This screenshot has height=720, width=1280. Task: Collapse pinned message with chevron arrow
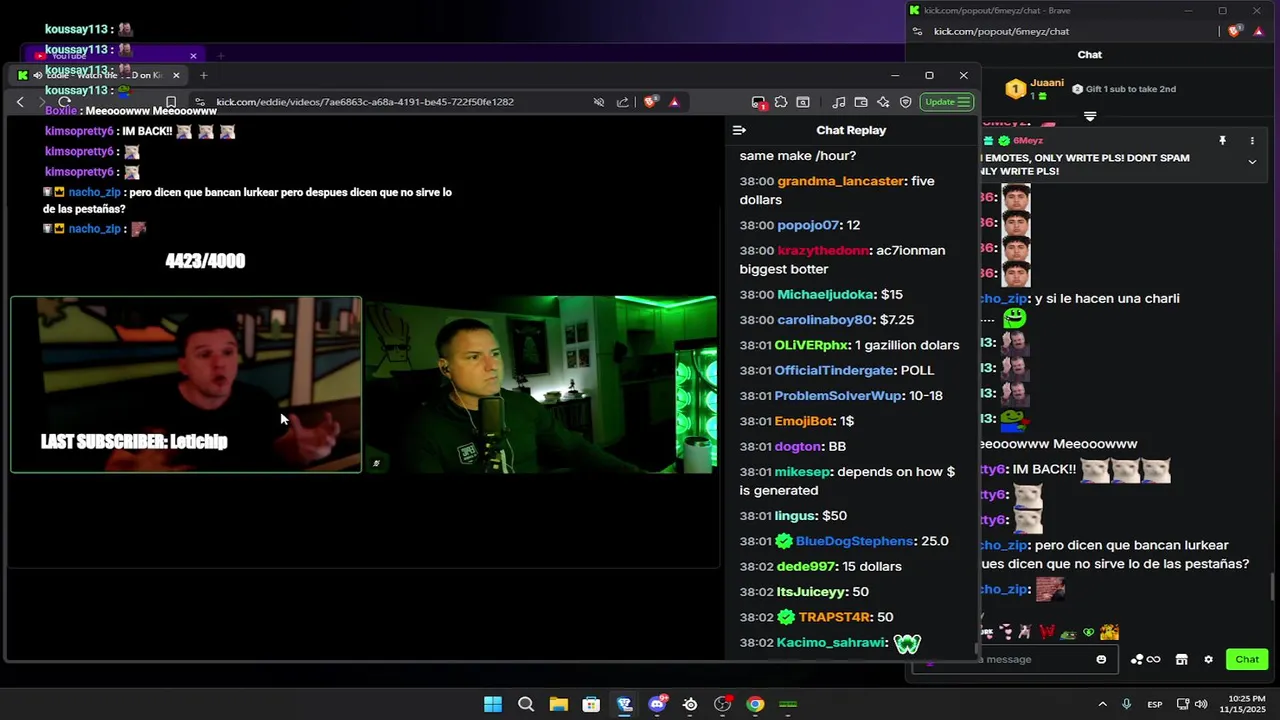(1252, 162)
